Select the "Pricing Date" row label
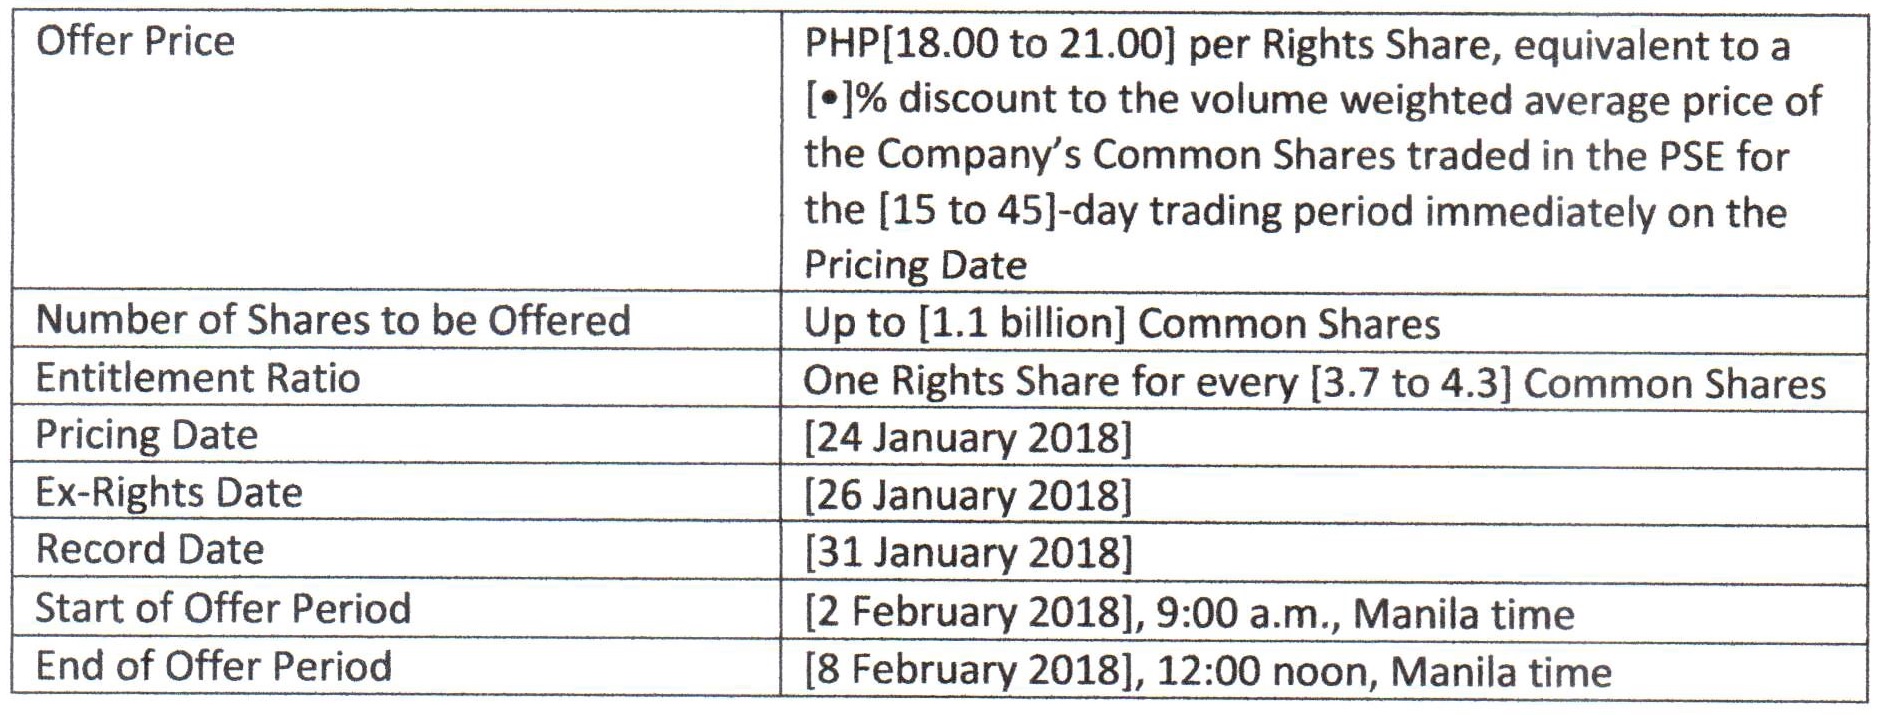The image size is (1879, 715). coord(146,435)
